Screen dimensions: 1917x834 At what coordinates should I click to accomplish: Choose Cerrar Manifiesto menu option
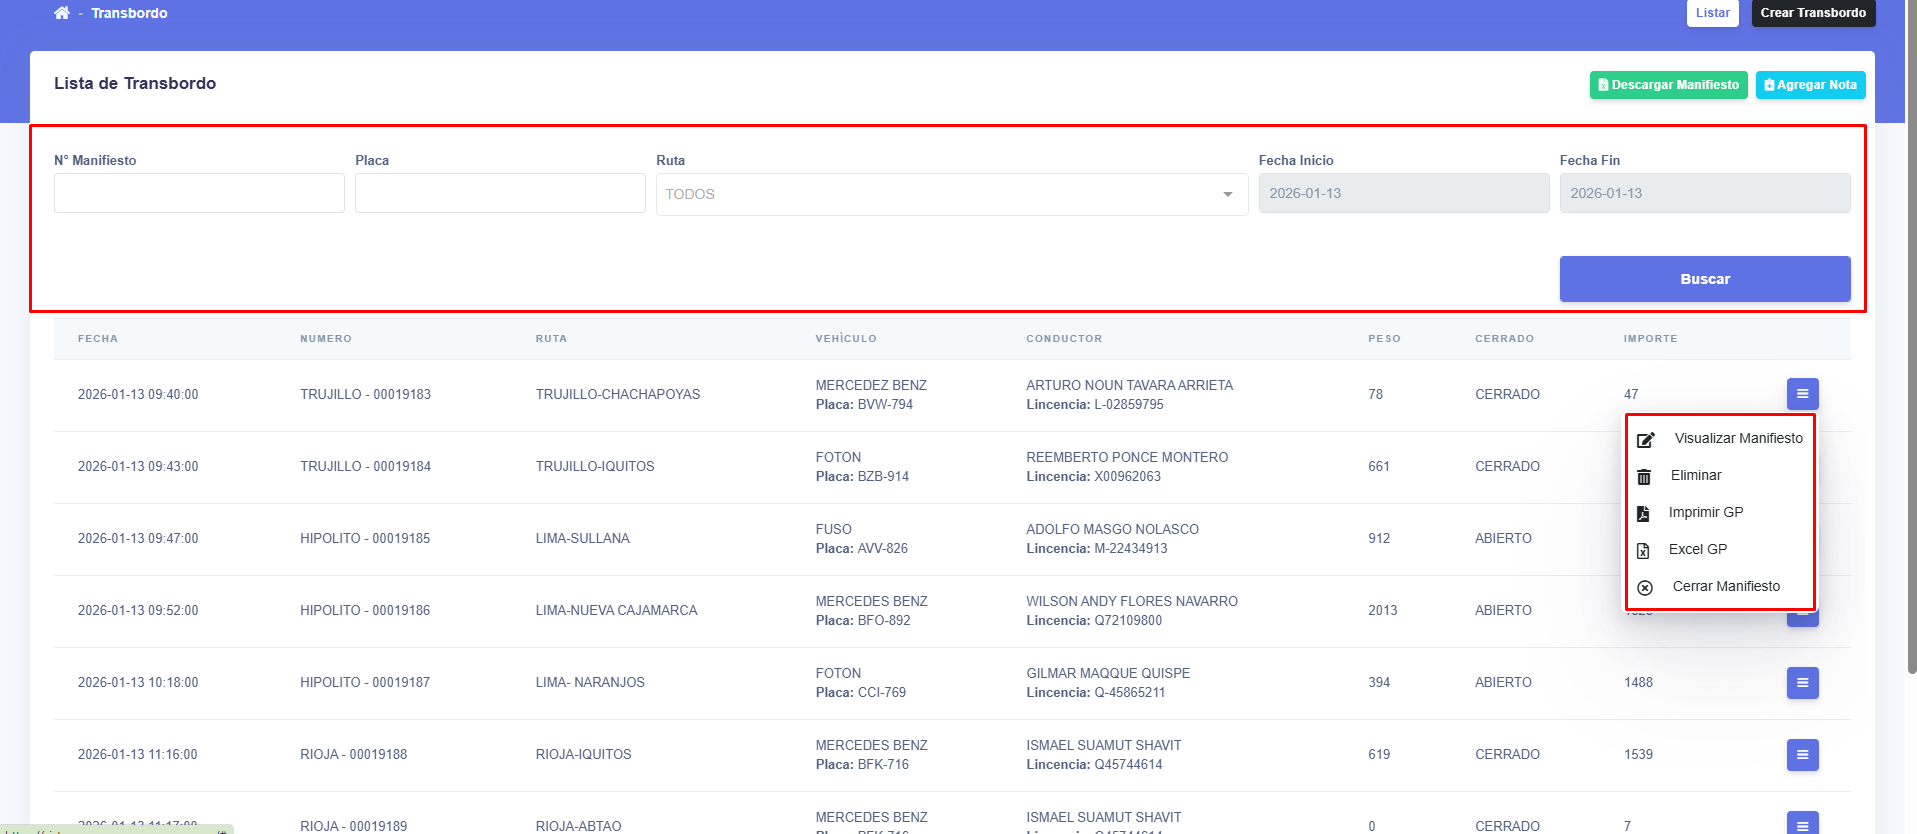[x=1725, y=586]
